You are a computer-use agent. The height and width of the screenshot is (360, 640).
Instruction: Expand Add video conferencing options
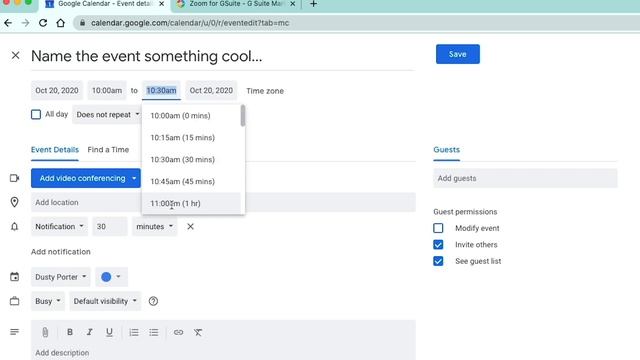pyautogui.click(x=134, y=178)
